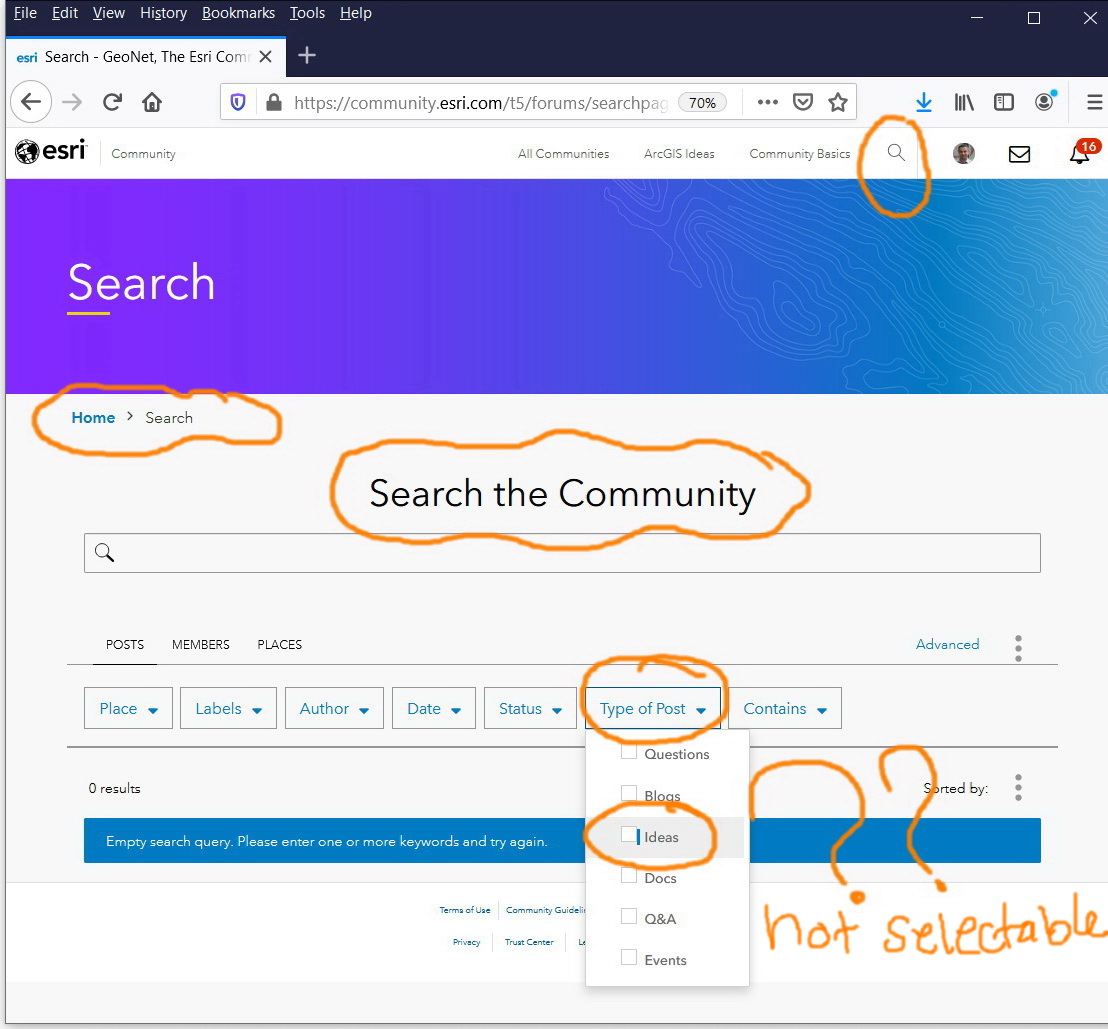This screenshot has height=1029, width=1108.
Task: Bookmark this page with the star icon
Action: click(838, 101)
